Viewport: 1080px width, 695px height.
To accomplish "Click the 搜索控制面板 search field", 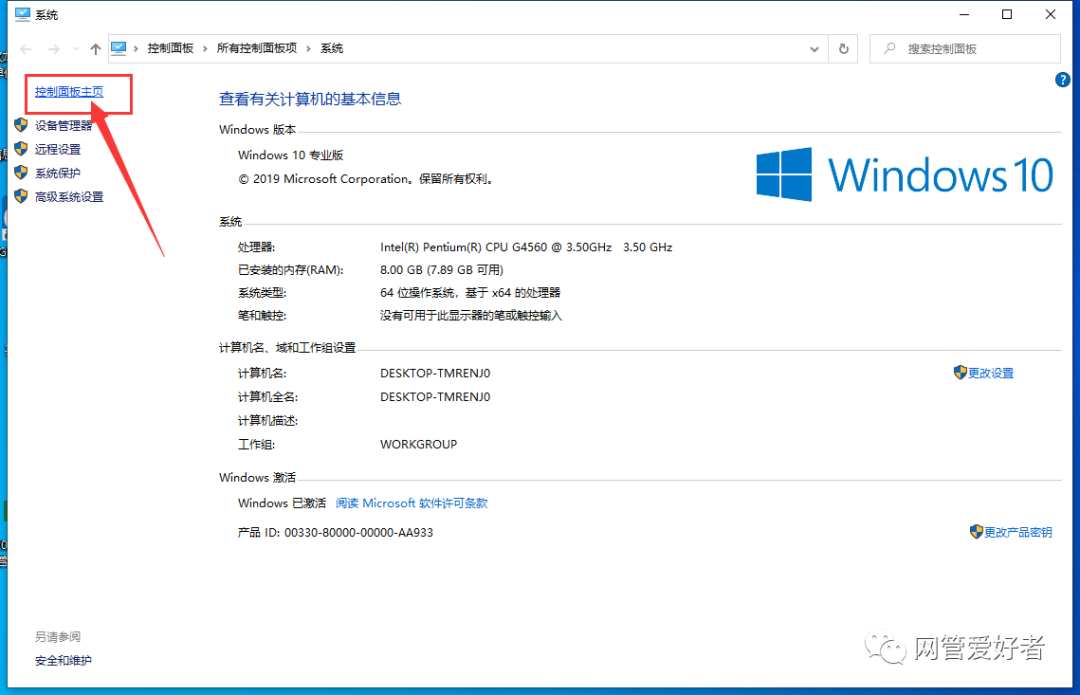I will 965,49.
